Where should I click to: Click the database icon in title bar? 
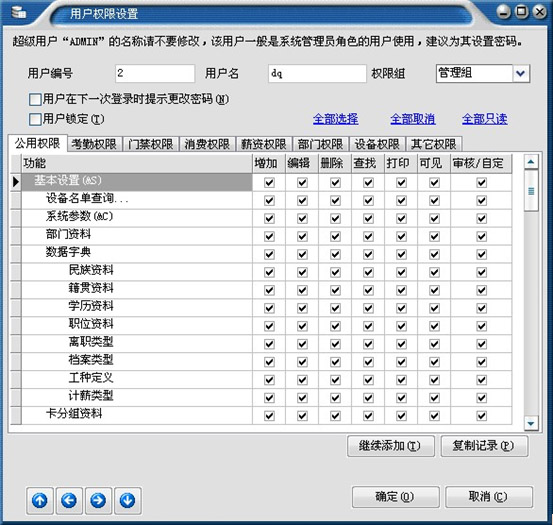(18, 12)
